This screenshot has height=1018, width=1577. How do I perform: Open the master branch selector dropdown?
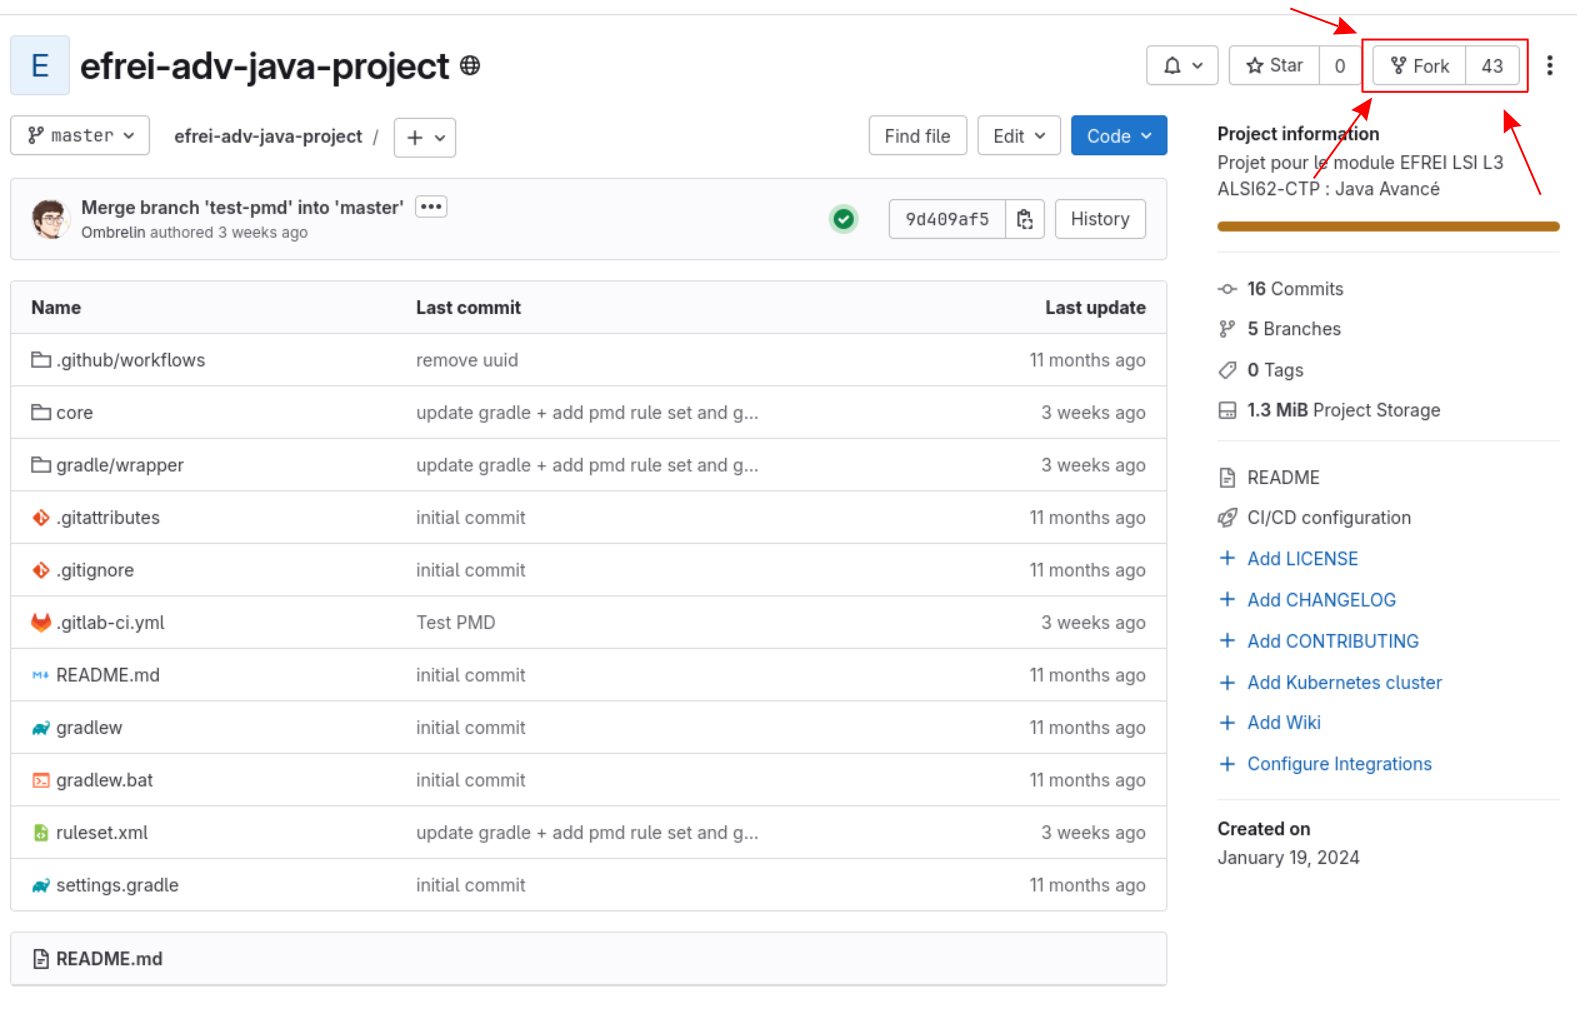click(x=80, y=136)
